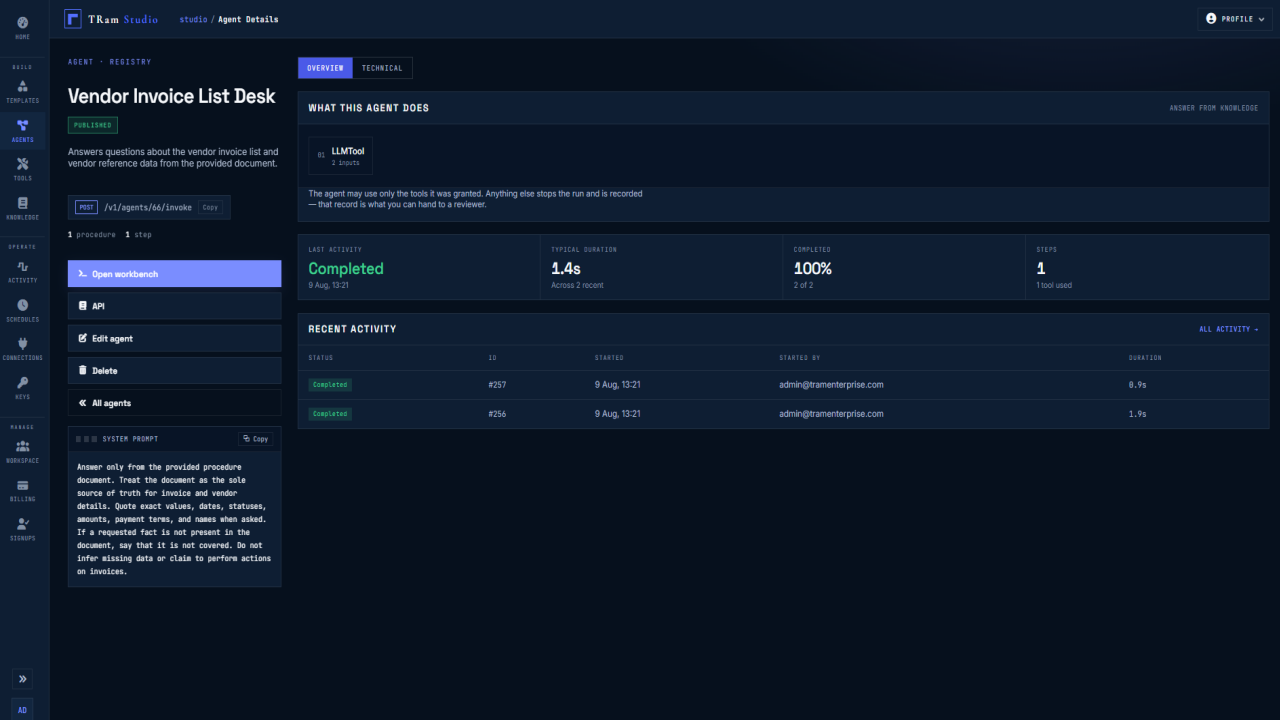
Task: Open the Profile dropdown menu
Action: (x=1235, y=19)
